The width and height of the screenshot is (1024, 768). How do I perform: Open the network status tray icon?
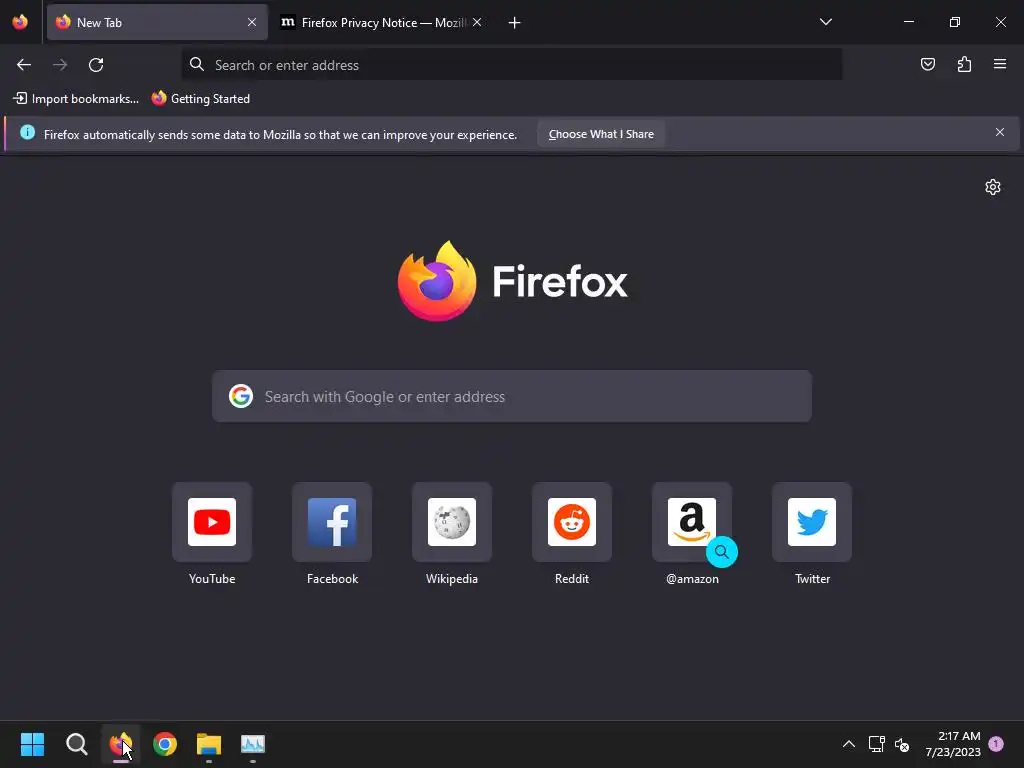point(876,744)
